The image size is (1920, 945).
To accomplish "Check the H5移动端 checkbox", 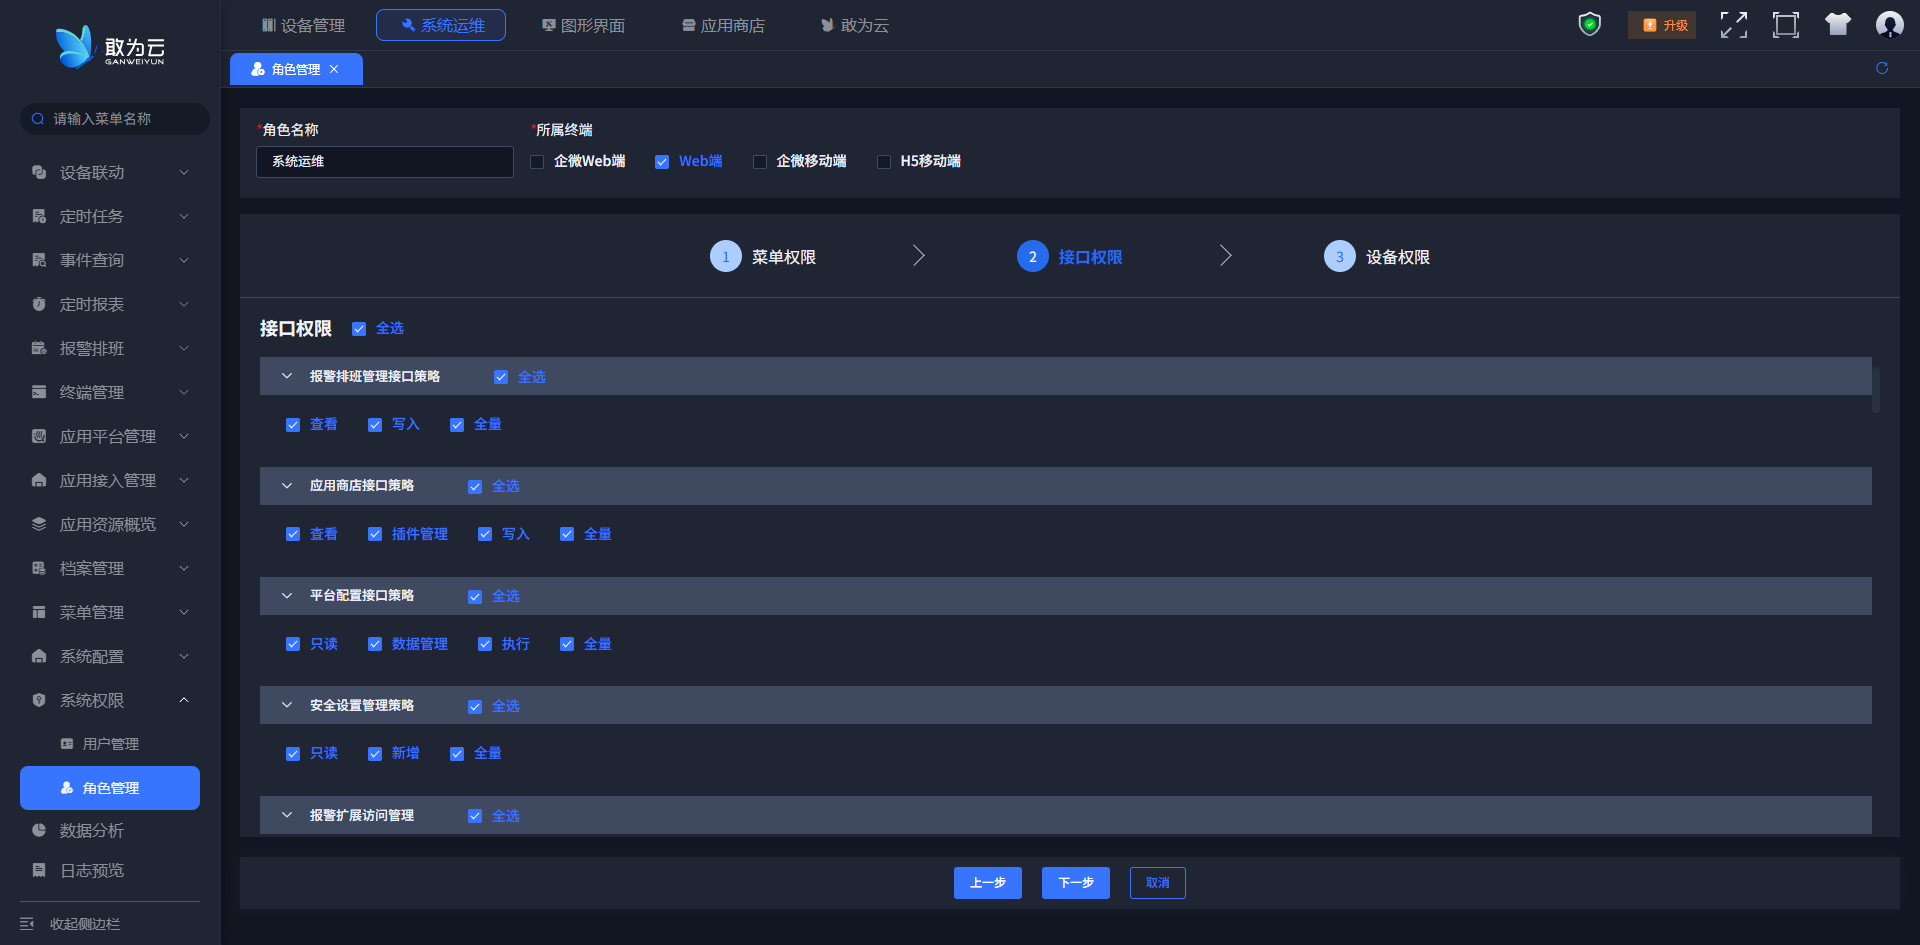I will click(x=884, y=162).
